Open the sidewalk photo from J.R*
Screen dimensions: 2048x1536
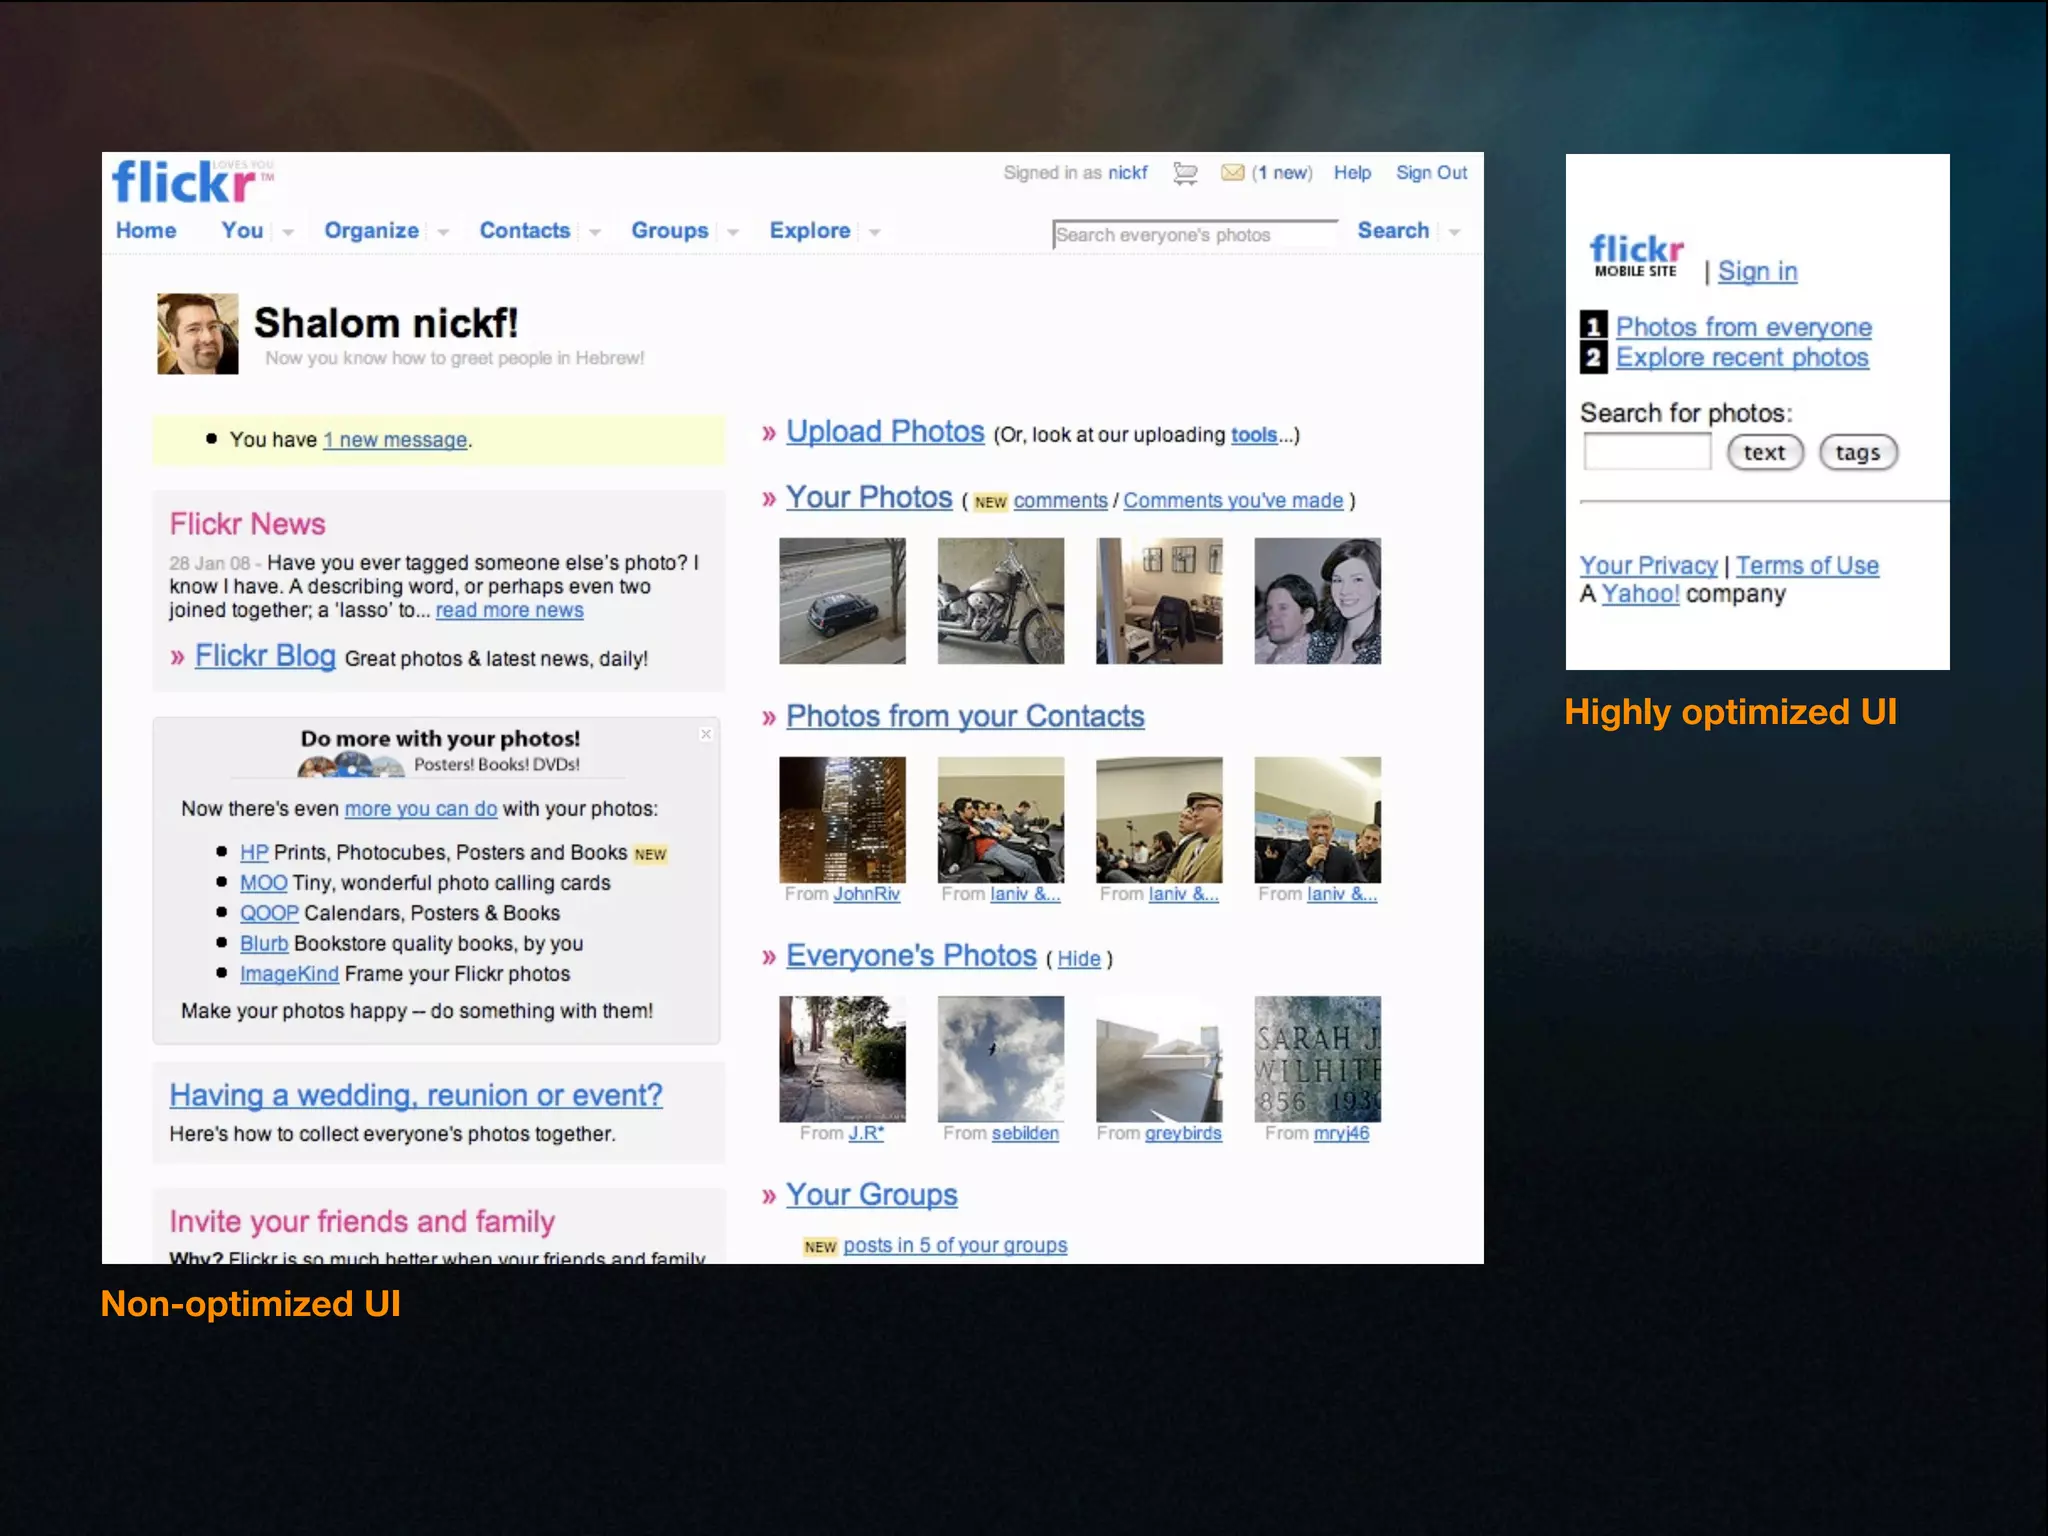842,1059
